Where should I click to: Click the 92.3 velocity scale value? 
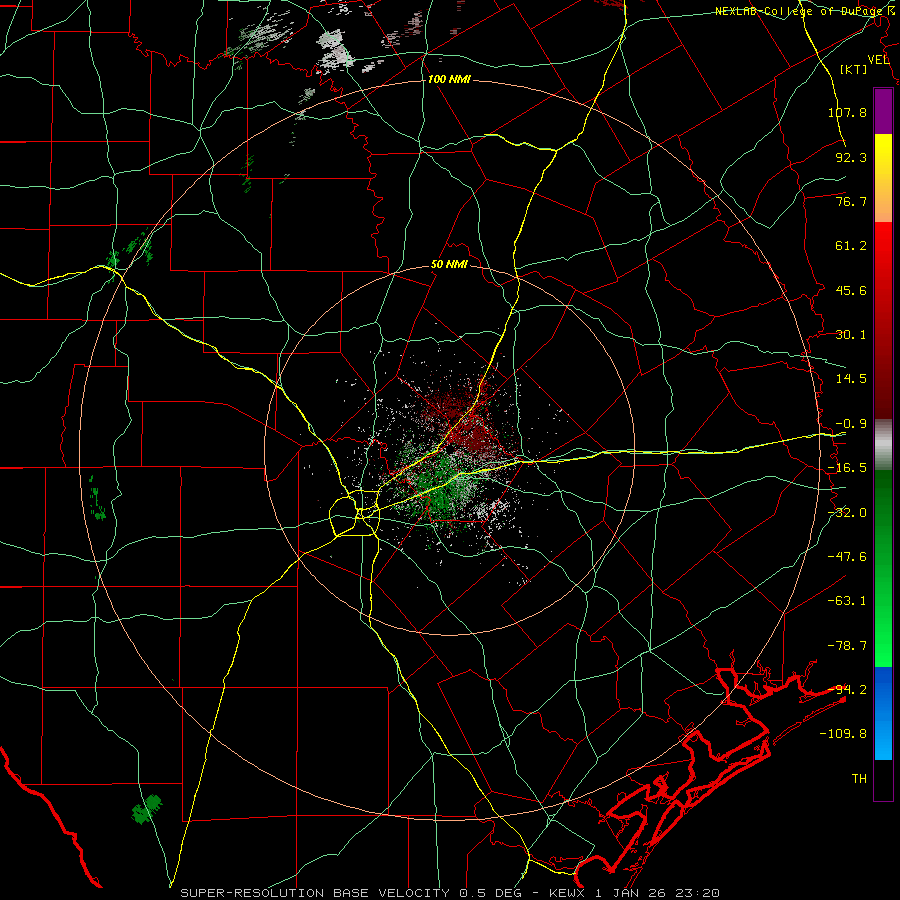click(851, 157)
